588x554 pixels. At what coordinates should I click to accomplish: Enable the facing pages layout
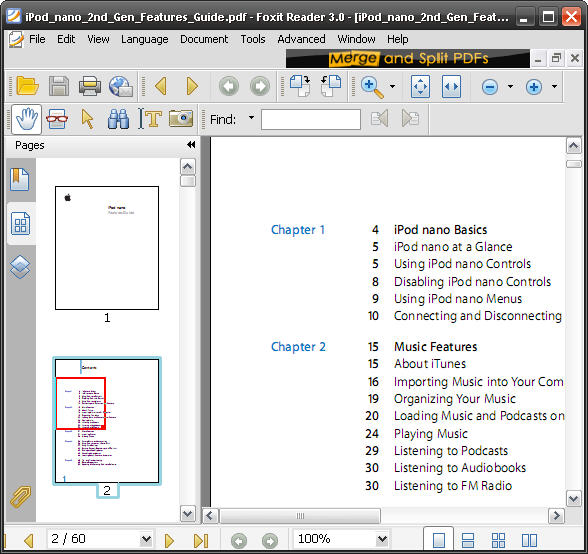click(x=530, y=540)
